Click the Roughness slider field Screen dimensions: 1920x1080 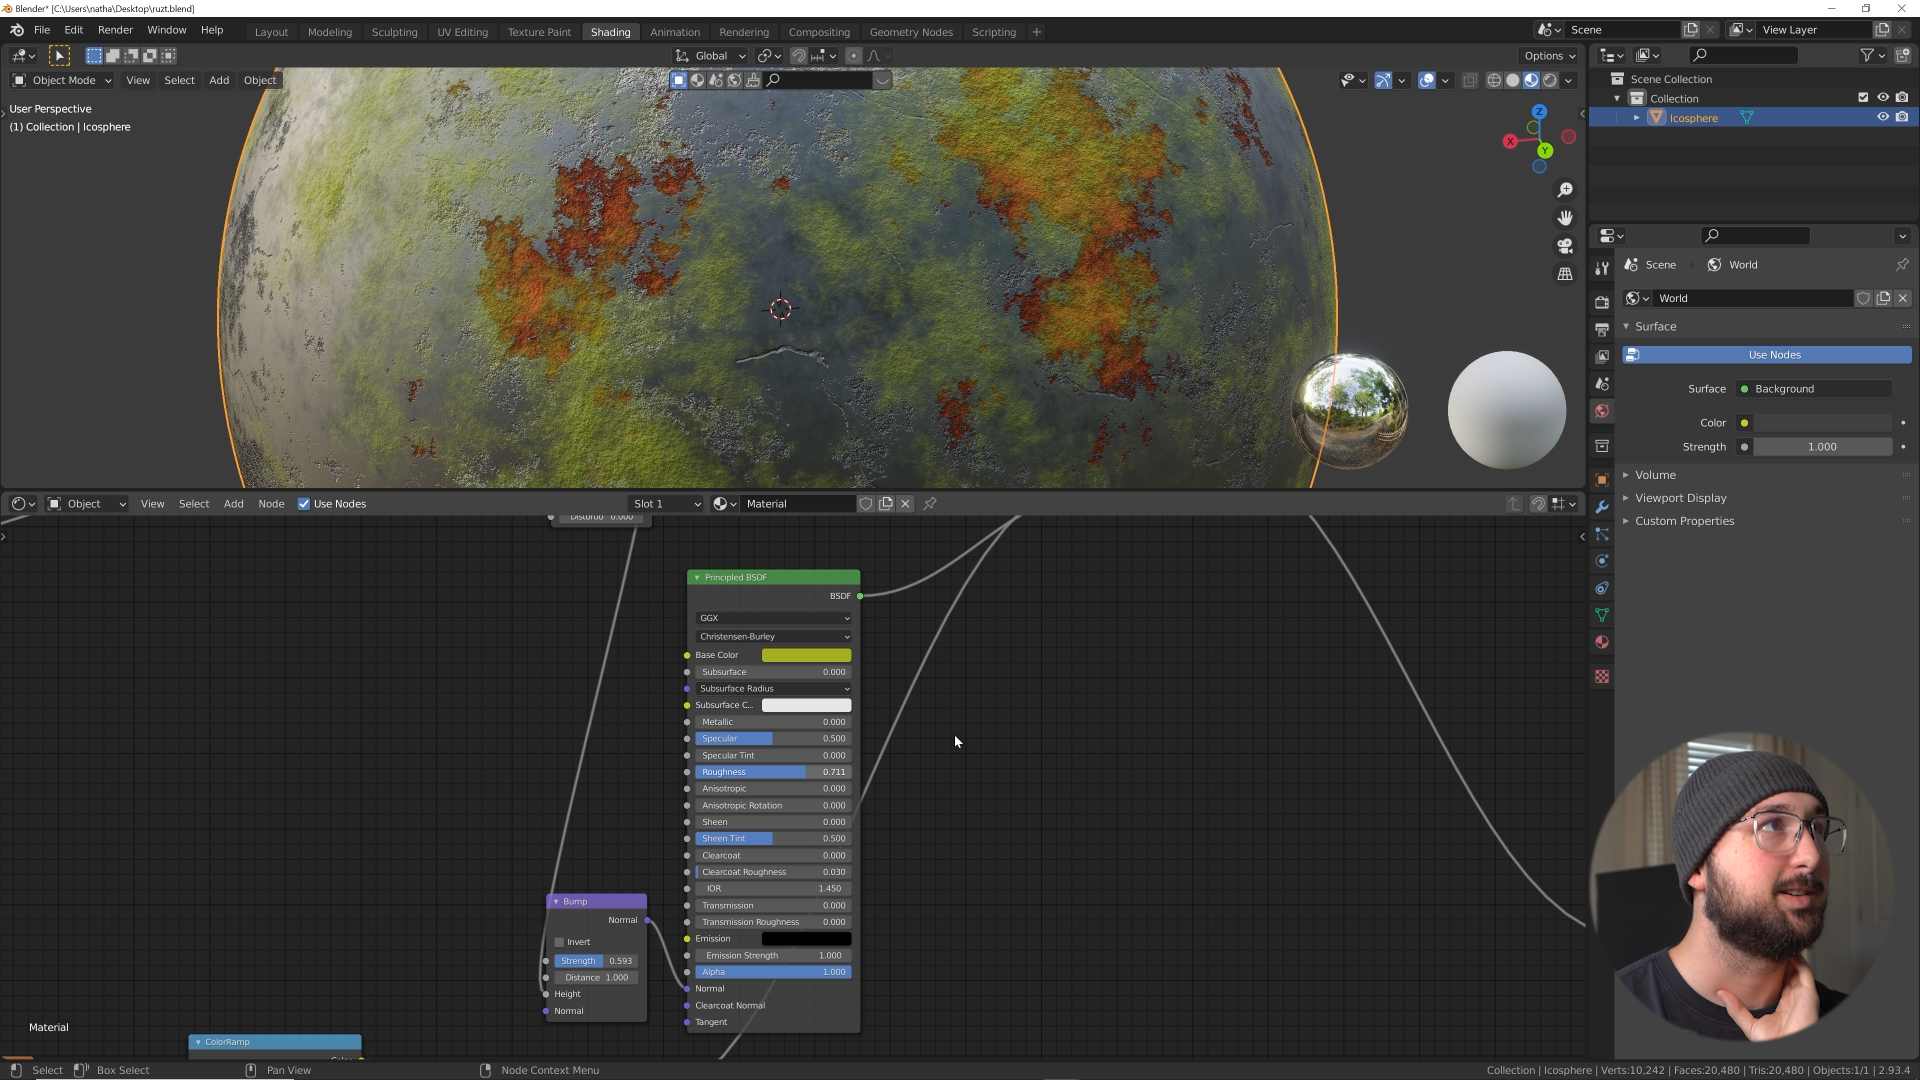coord(773,772)
